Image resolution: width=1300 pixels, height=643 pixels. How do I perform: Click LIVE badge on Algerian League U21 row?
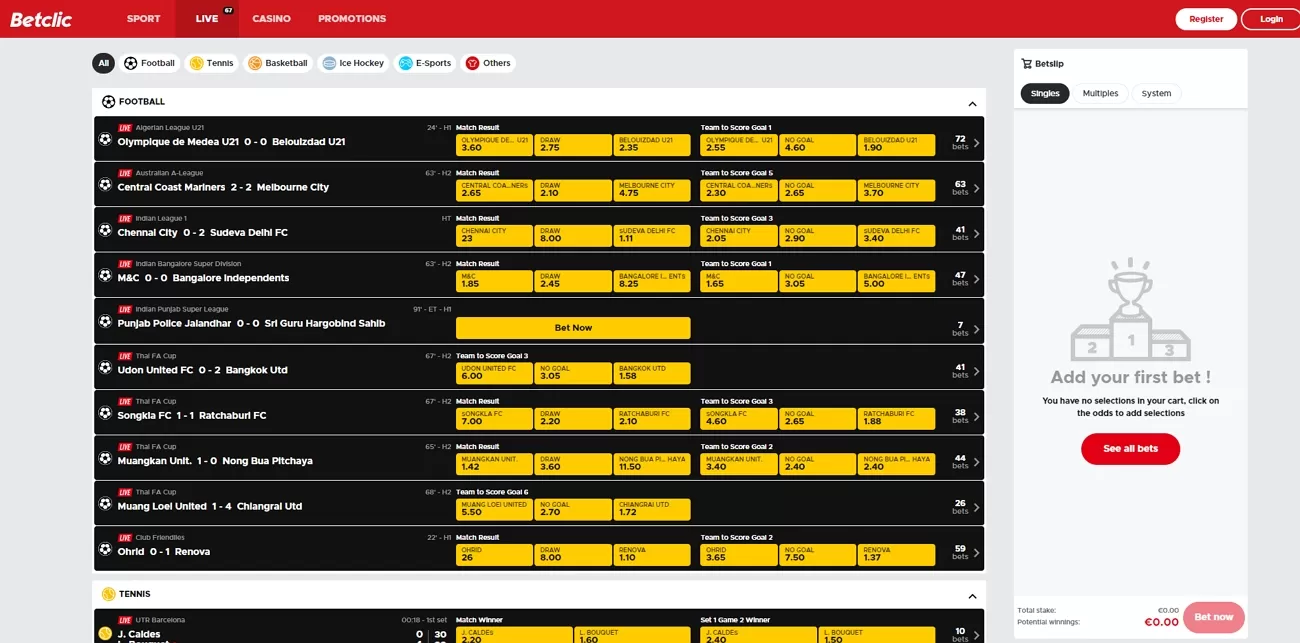(x=125, y=128)
